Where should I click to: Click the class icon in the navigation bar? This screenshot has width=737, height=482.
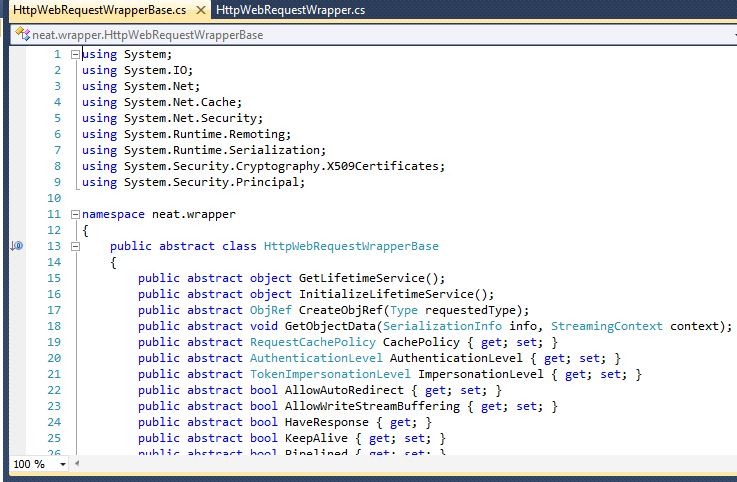pyautogui.click(x=23, y=35)
